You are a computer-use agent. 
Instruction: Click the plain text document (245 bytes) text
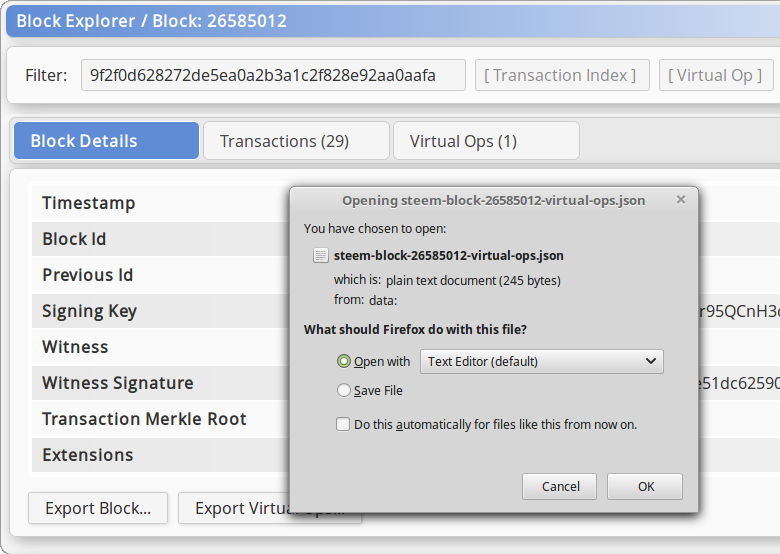(x=473, y=280)
